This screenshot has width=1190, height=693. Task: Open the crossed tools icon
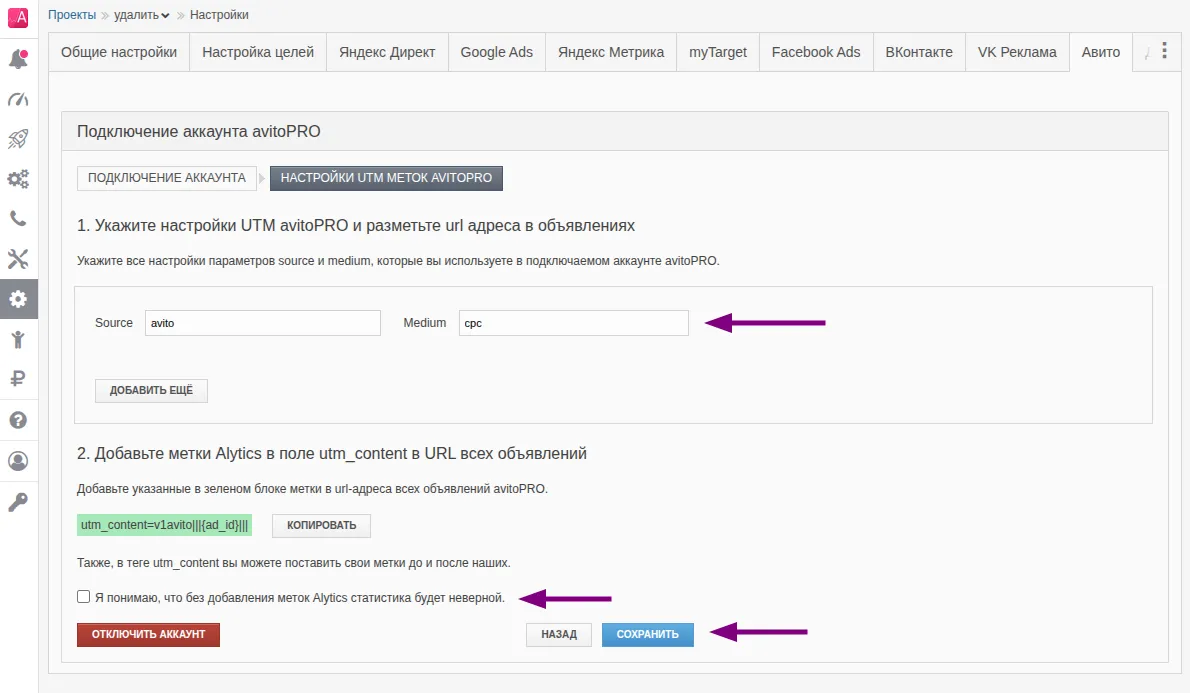(18, 259)
